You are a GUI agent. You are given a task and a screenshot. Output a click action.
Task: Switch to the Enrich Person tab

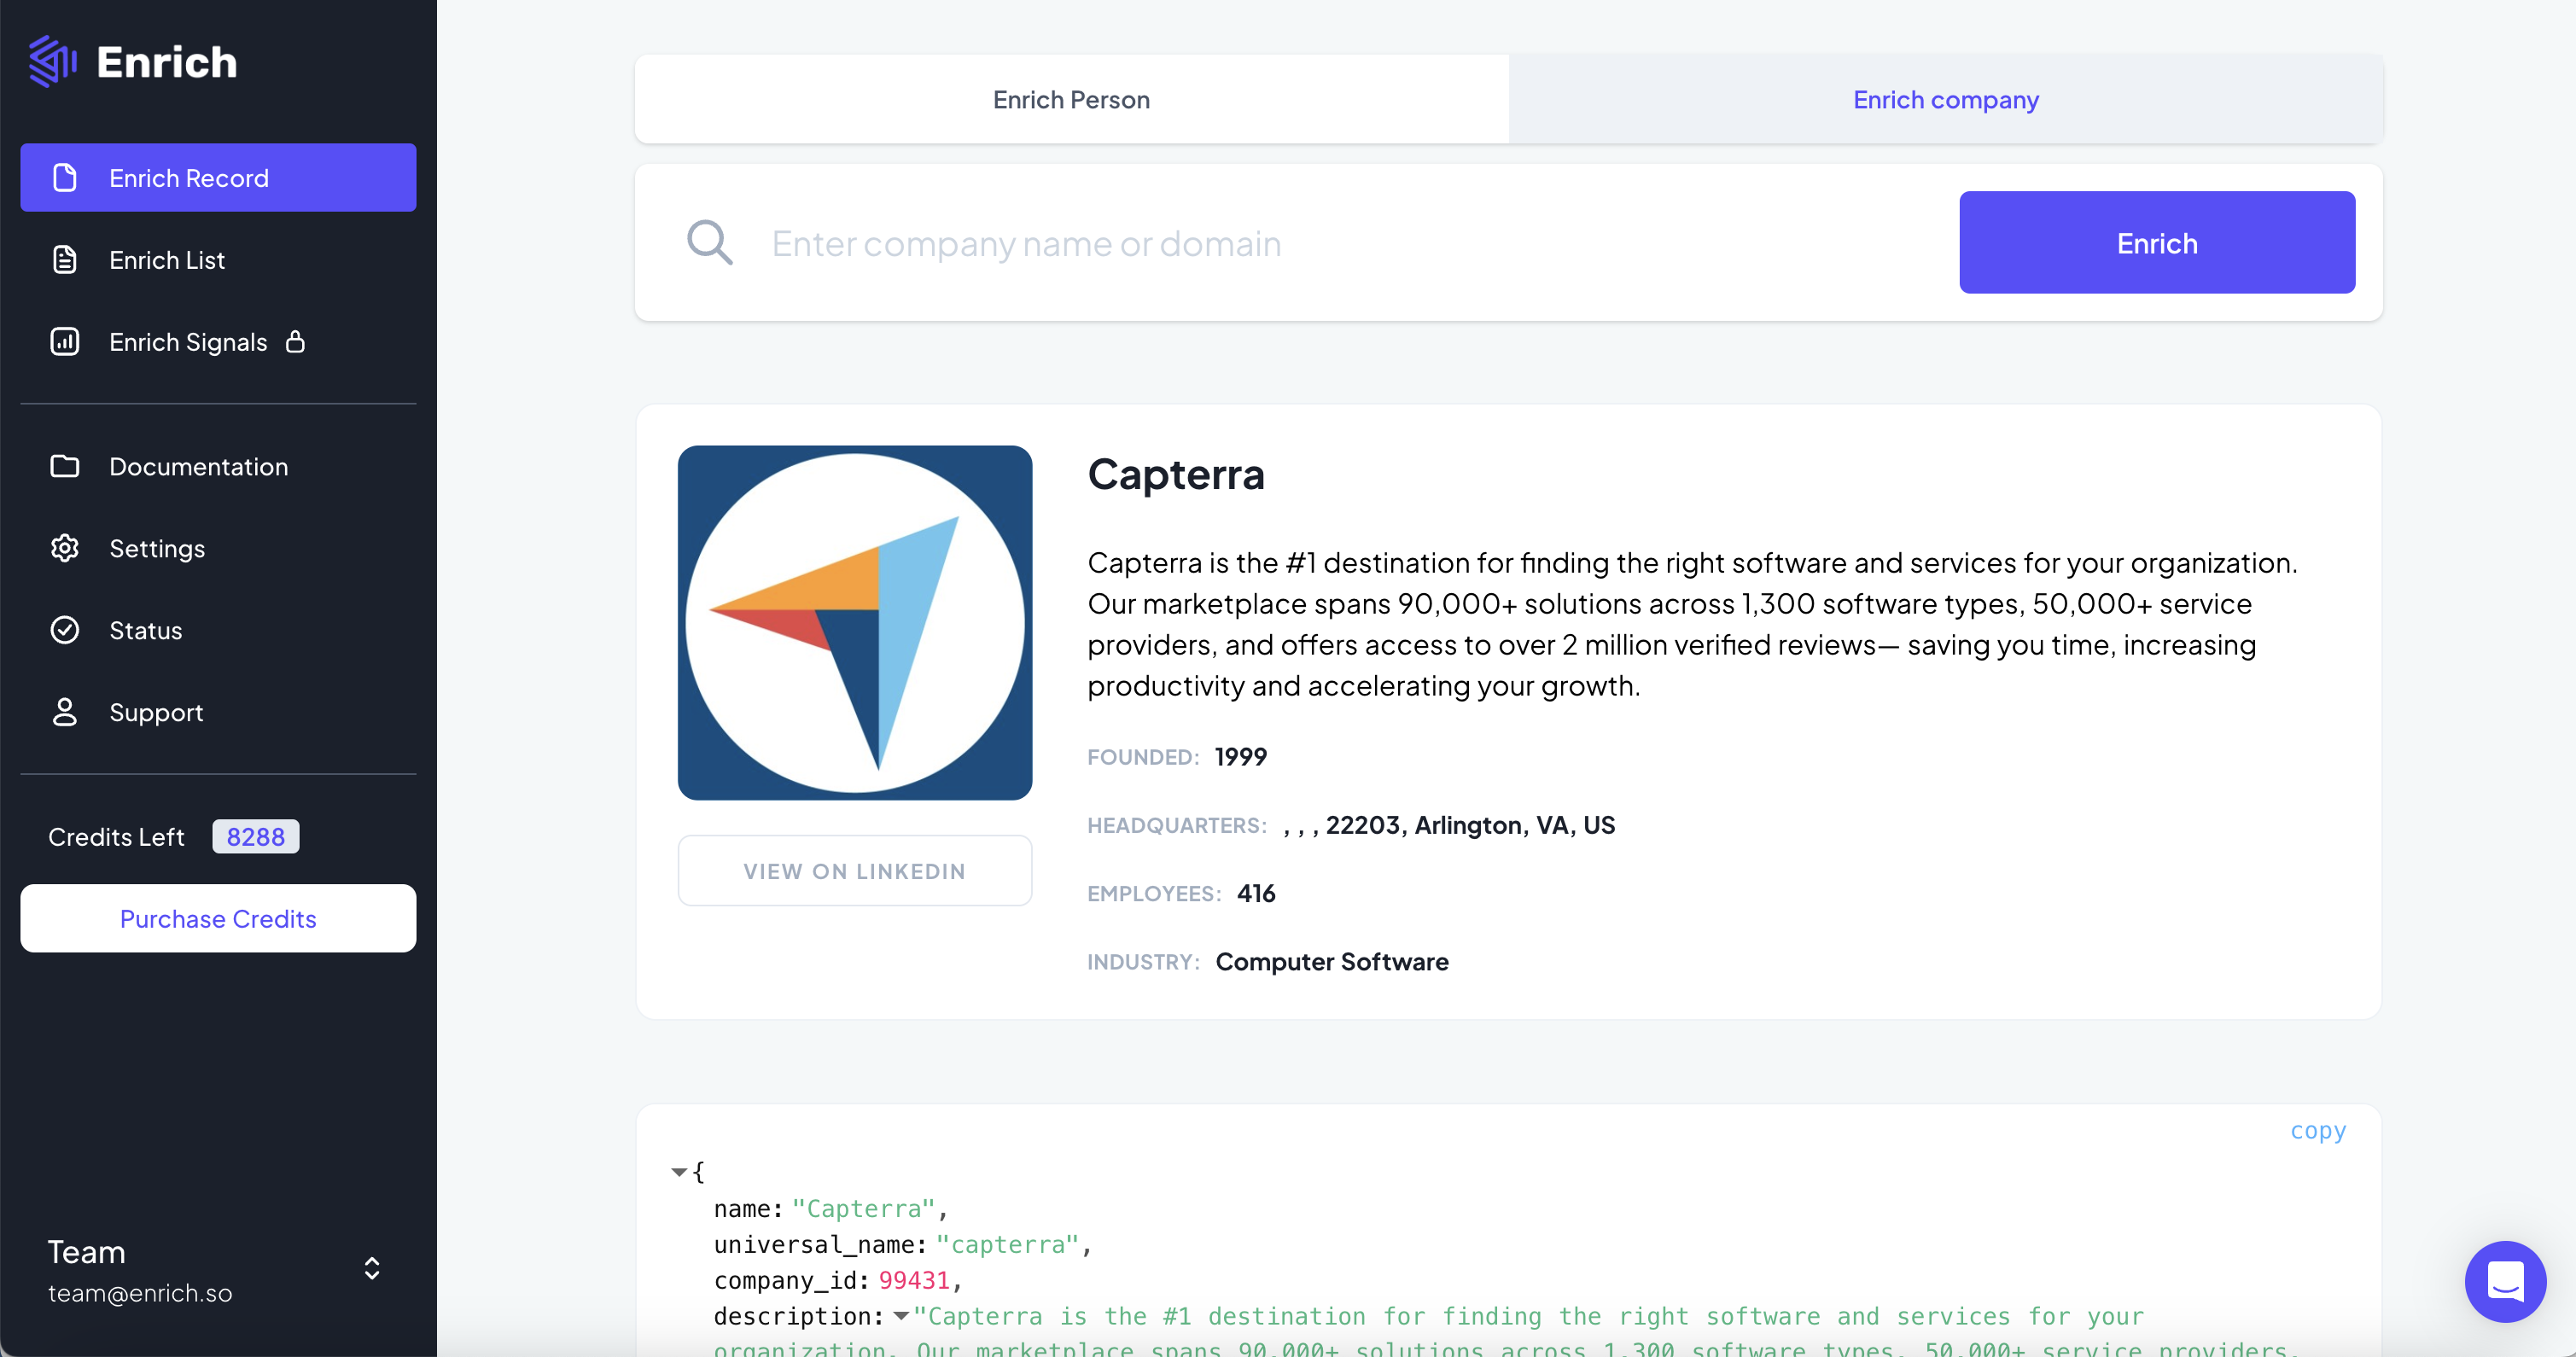click(x=1071, y=100)
